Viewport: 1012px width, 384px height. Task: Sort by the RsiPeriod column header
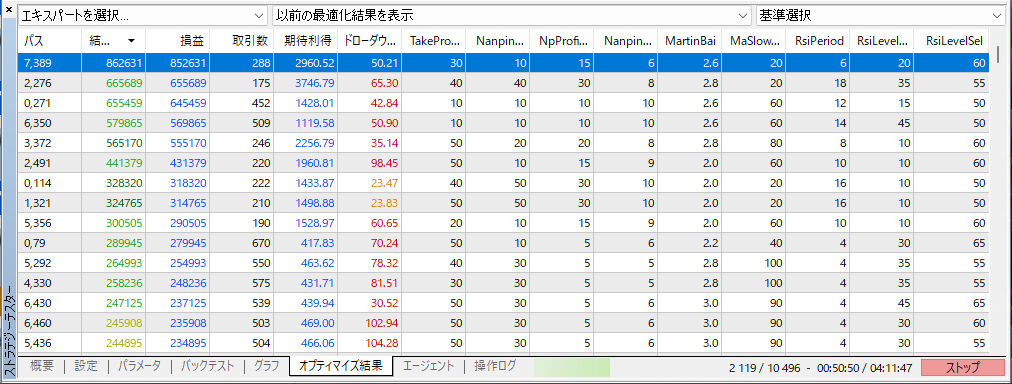(818, 41)
